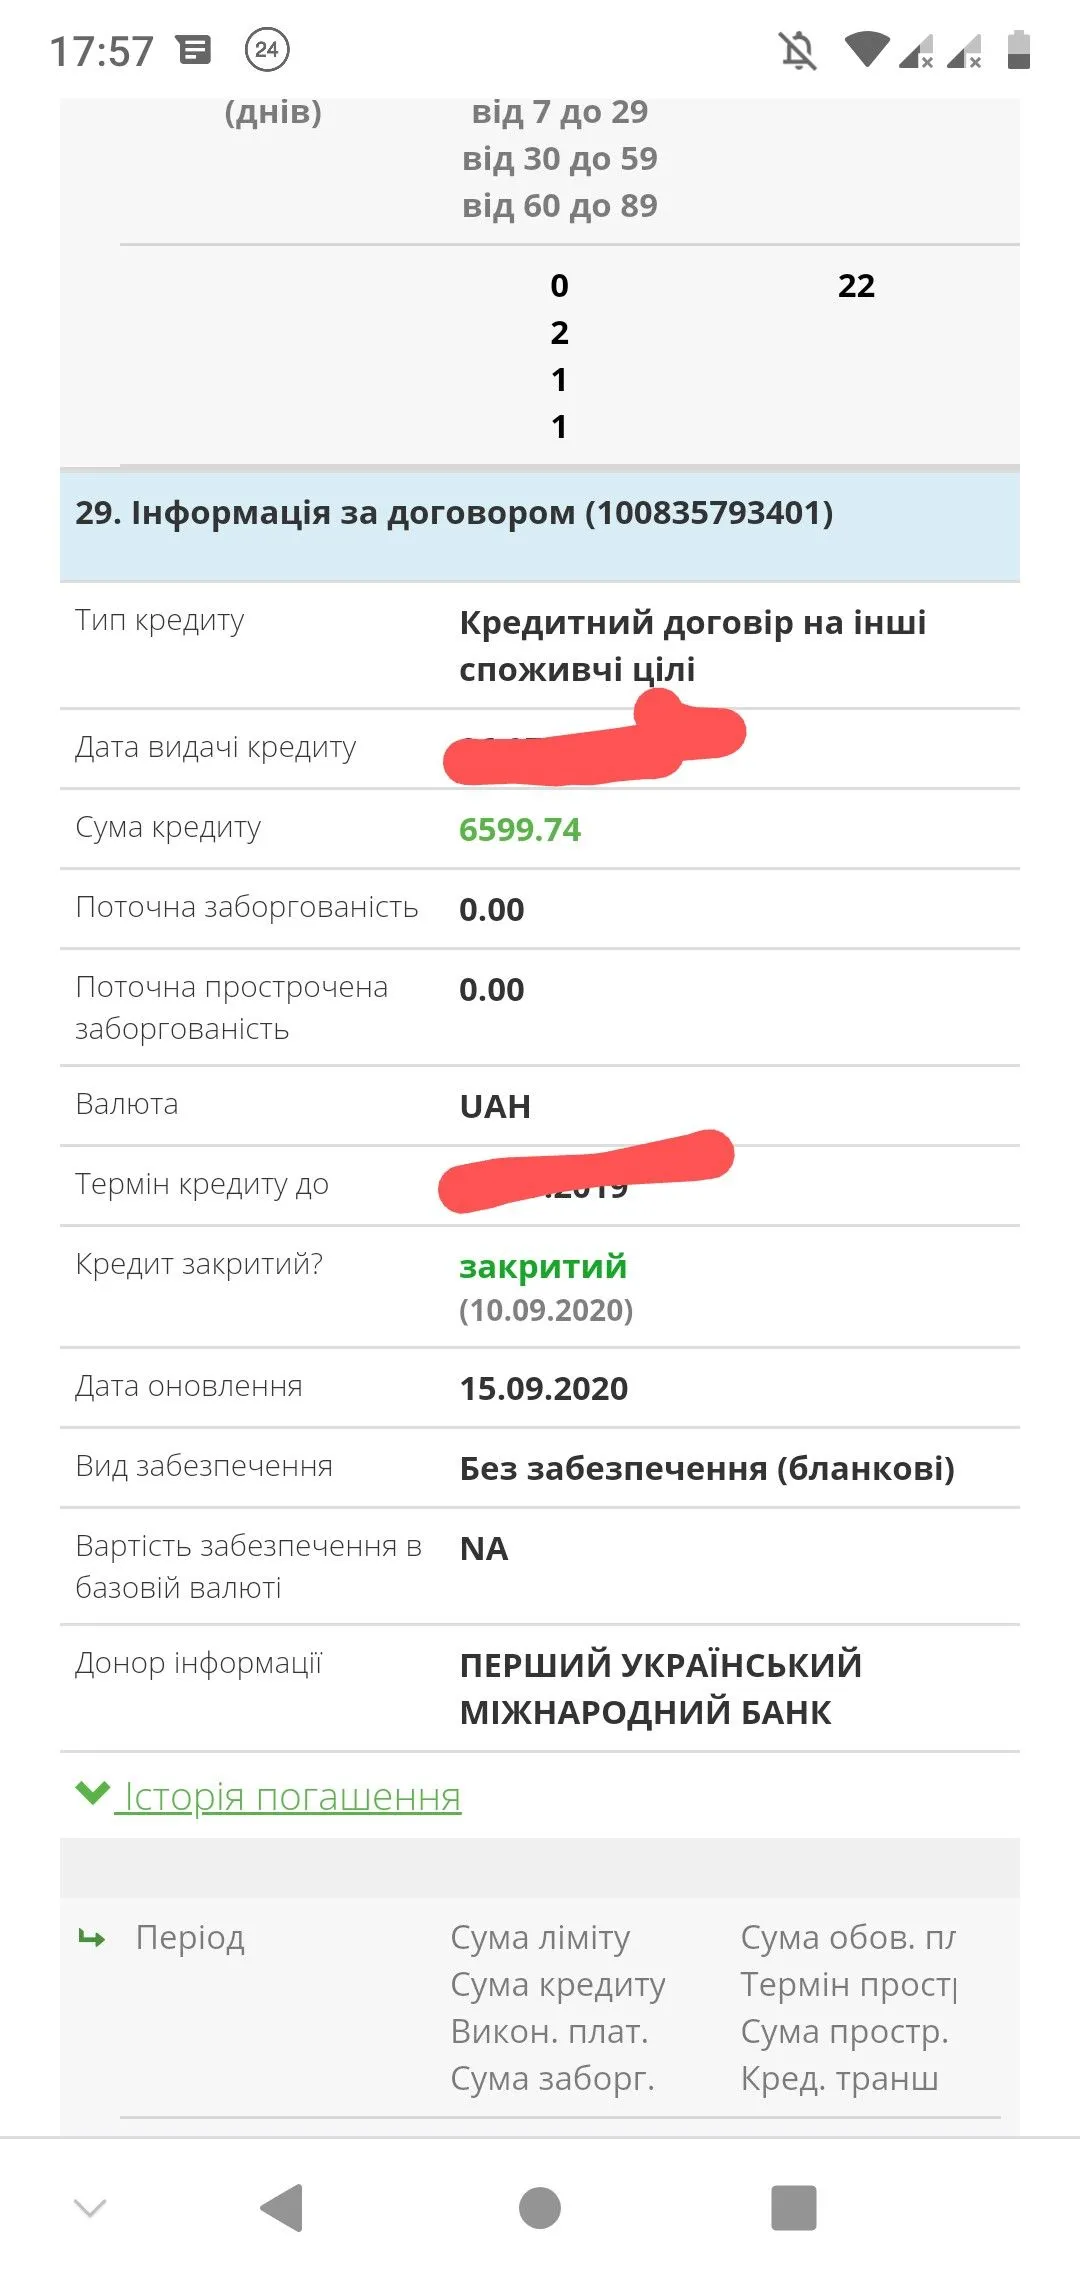Tap the green loan amount 6599.74
This screenshot has height=2280, width=1080.
click(520, 829)
